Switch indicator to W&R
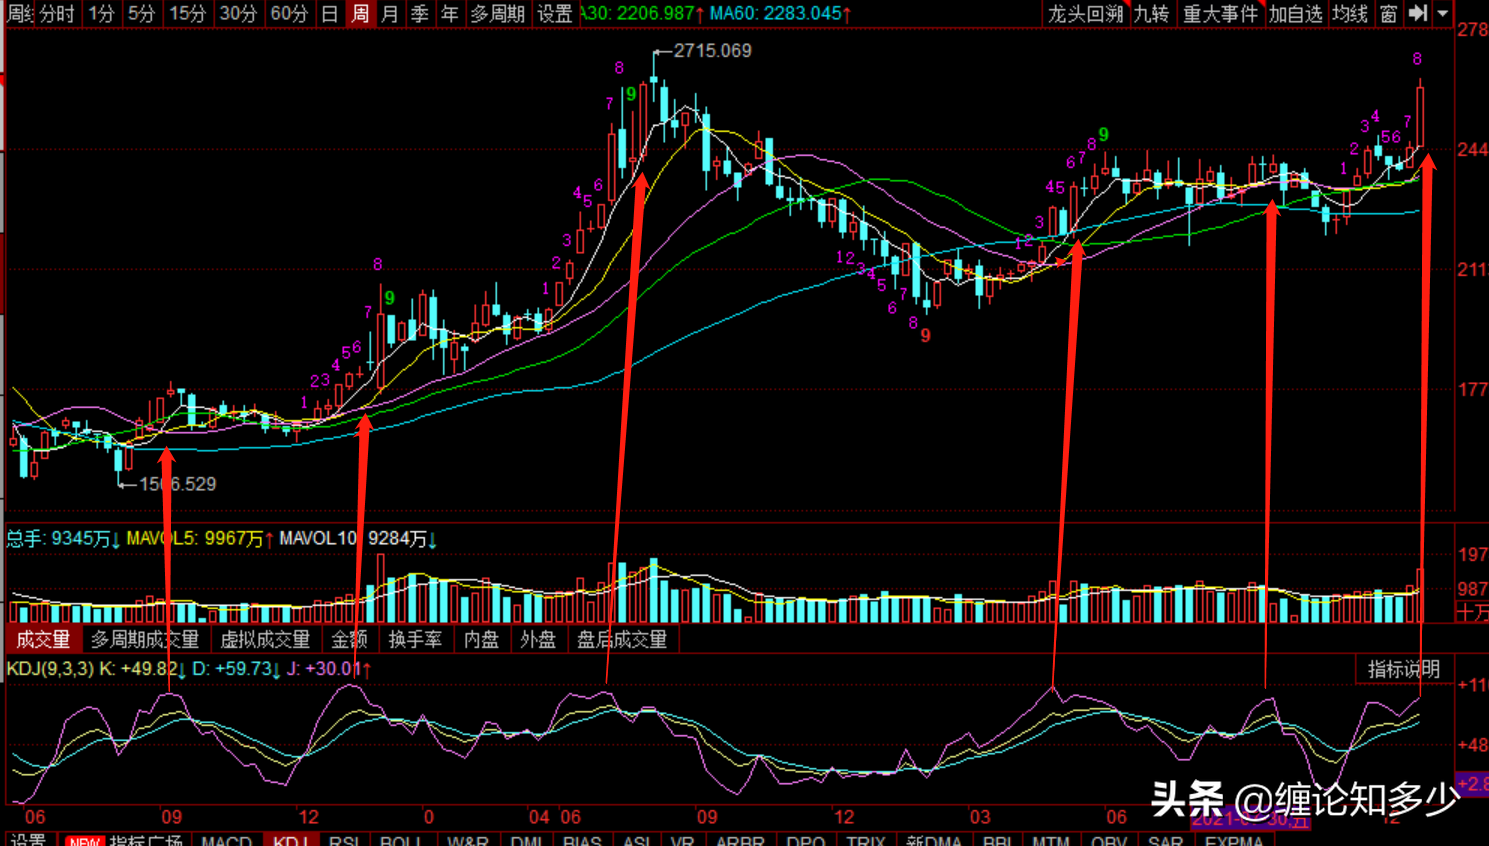The height and width of the screenshot is (846, 1489). [x=467, y=840]
